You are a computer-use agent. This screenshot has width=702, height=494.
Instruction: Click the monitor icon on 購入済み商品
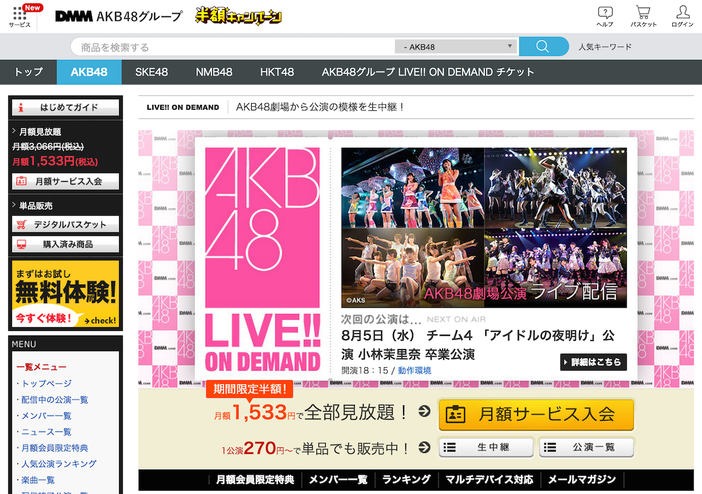21,244
